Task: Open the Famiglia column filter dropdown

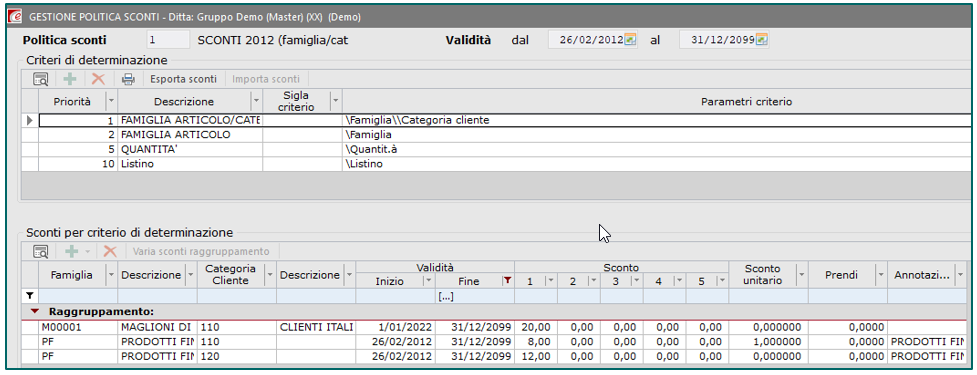Action: [x=112, y=274]
